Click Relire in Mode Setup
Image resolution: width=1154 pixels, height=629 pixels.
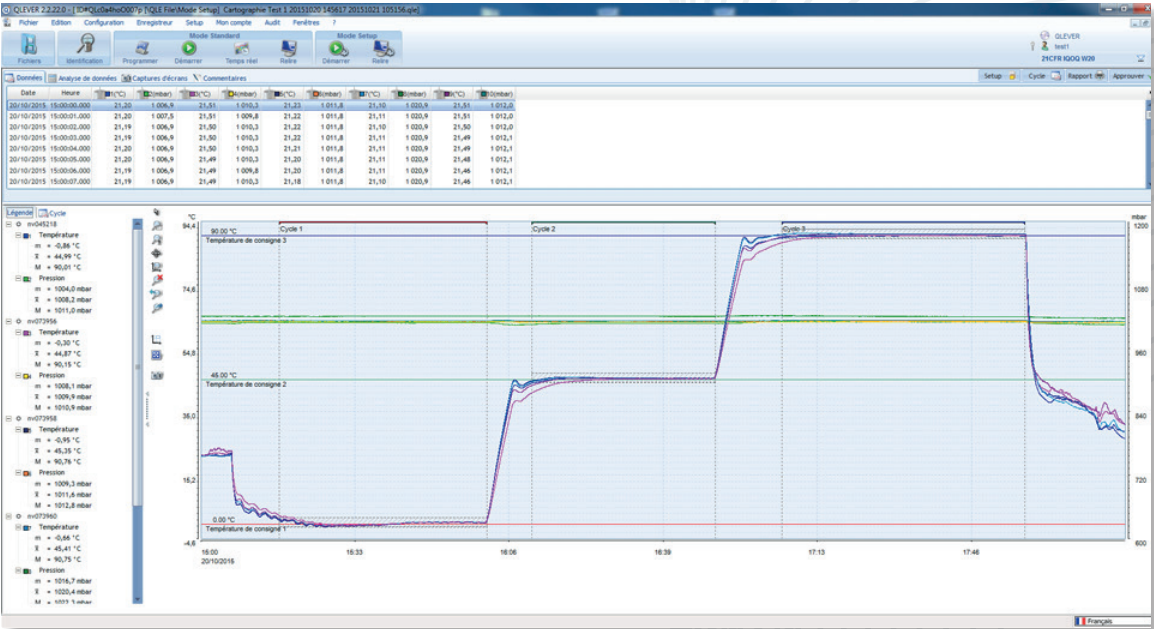coord(380,49)
